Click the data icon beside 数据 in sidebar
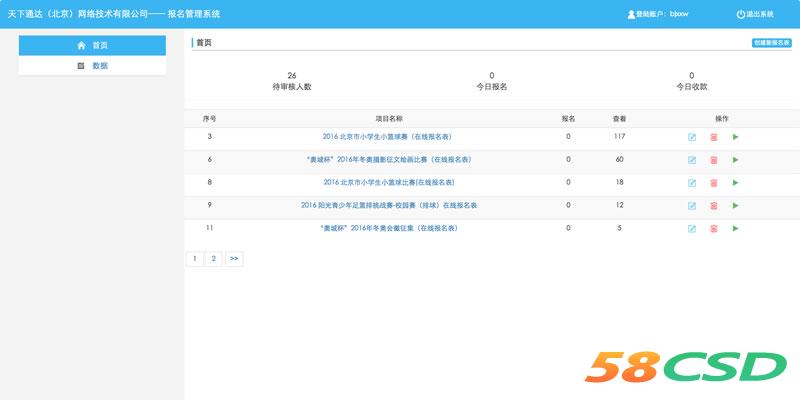 [x=81, y=66]
